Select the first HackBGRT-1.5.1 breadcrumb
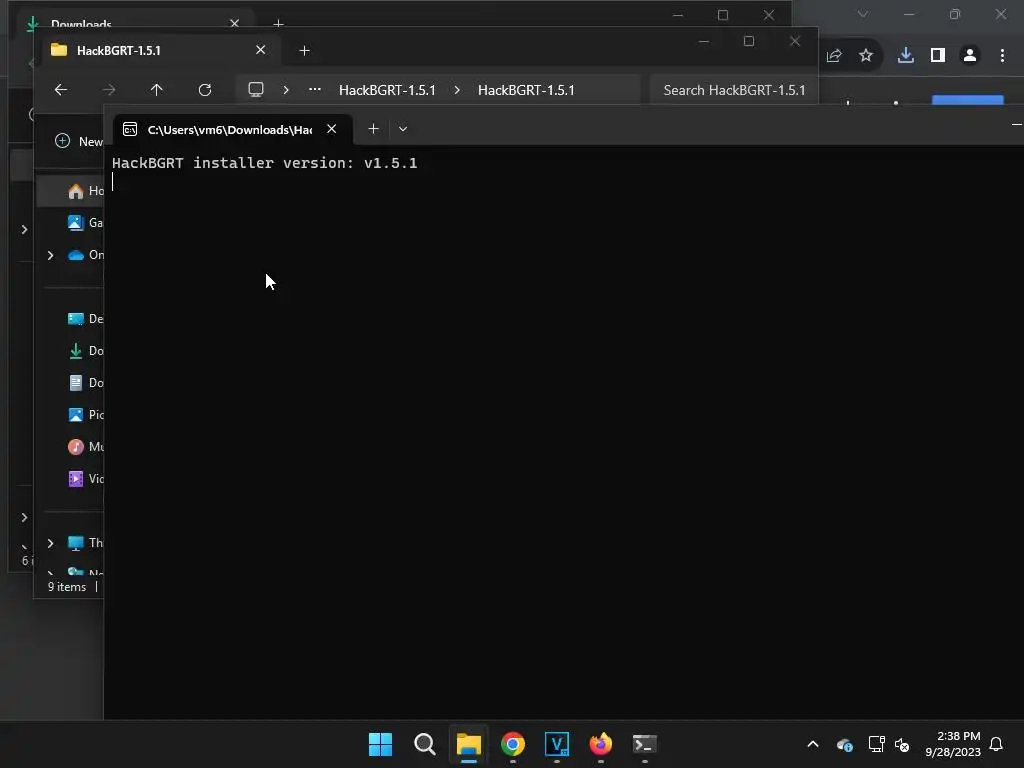This screenshot has width=1024, height=768. click(x=387, y=90)
